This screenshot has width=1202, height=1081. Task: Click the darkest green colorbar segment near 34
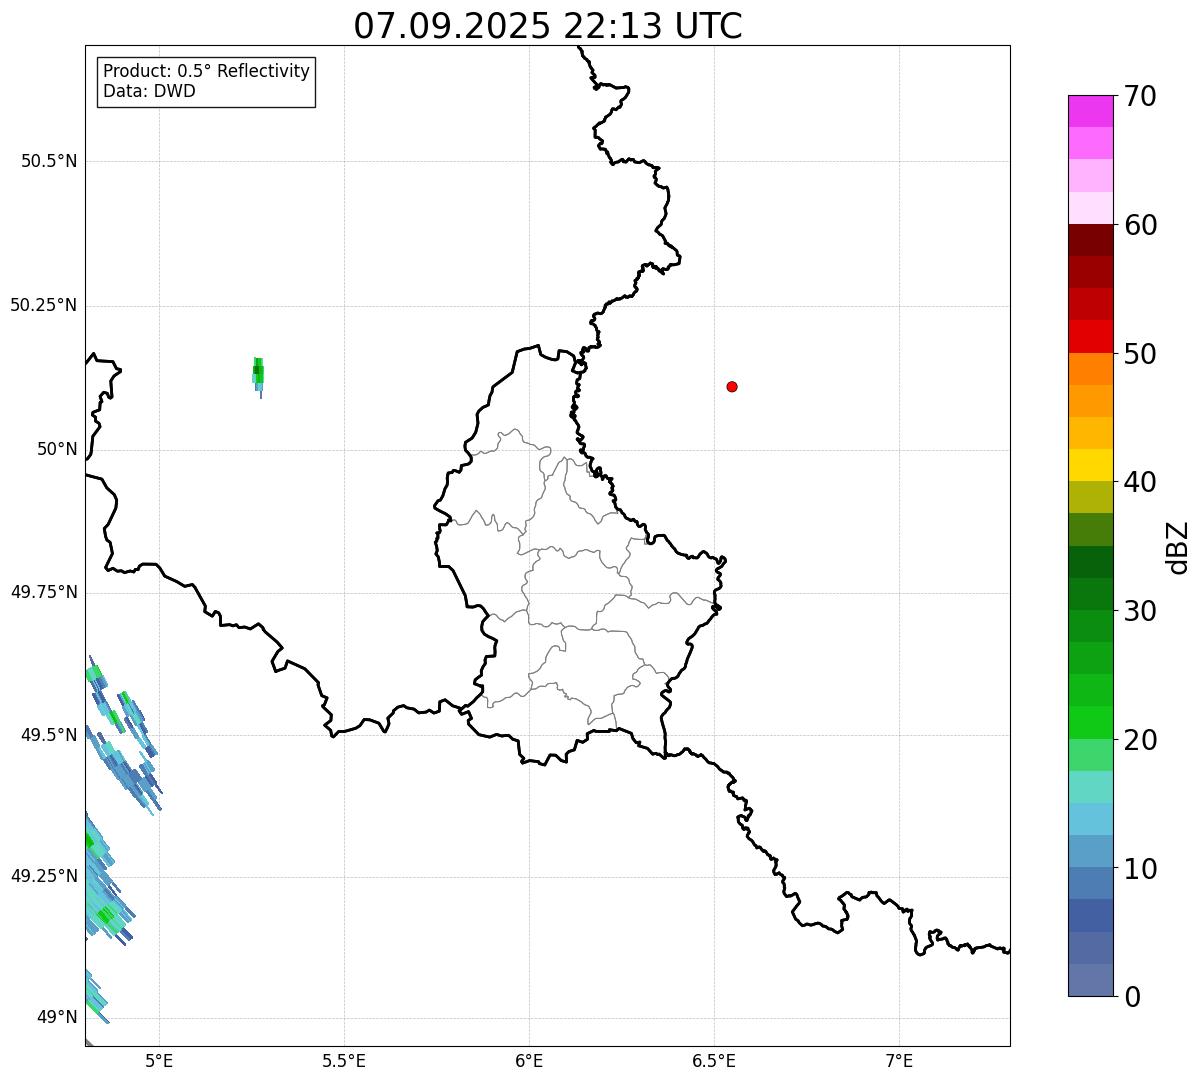coord(1090,562)
